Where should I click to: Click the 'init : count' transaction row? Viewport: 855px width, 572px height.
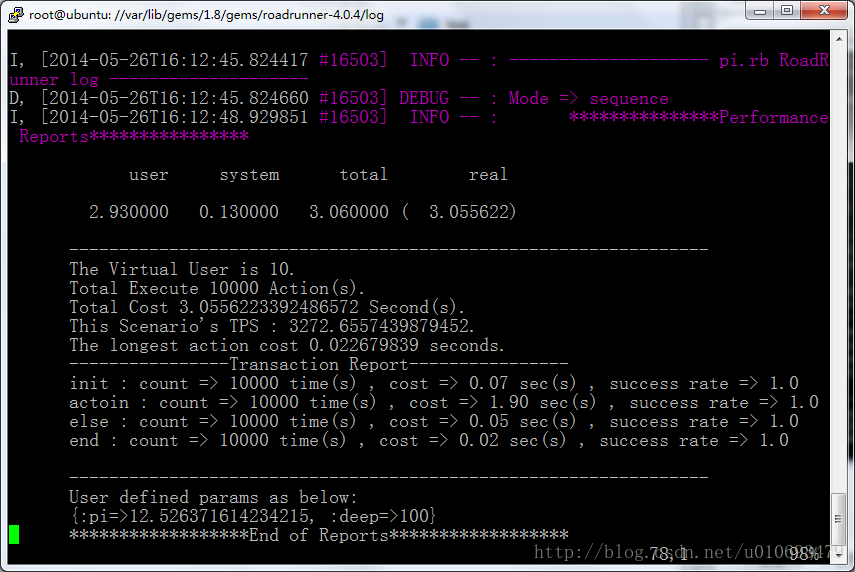[x=434, y=383]
